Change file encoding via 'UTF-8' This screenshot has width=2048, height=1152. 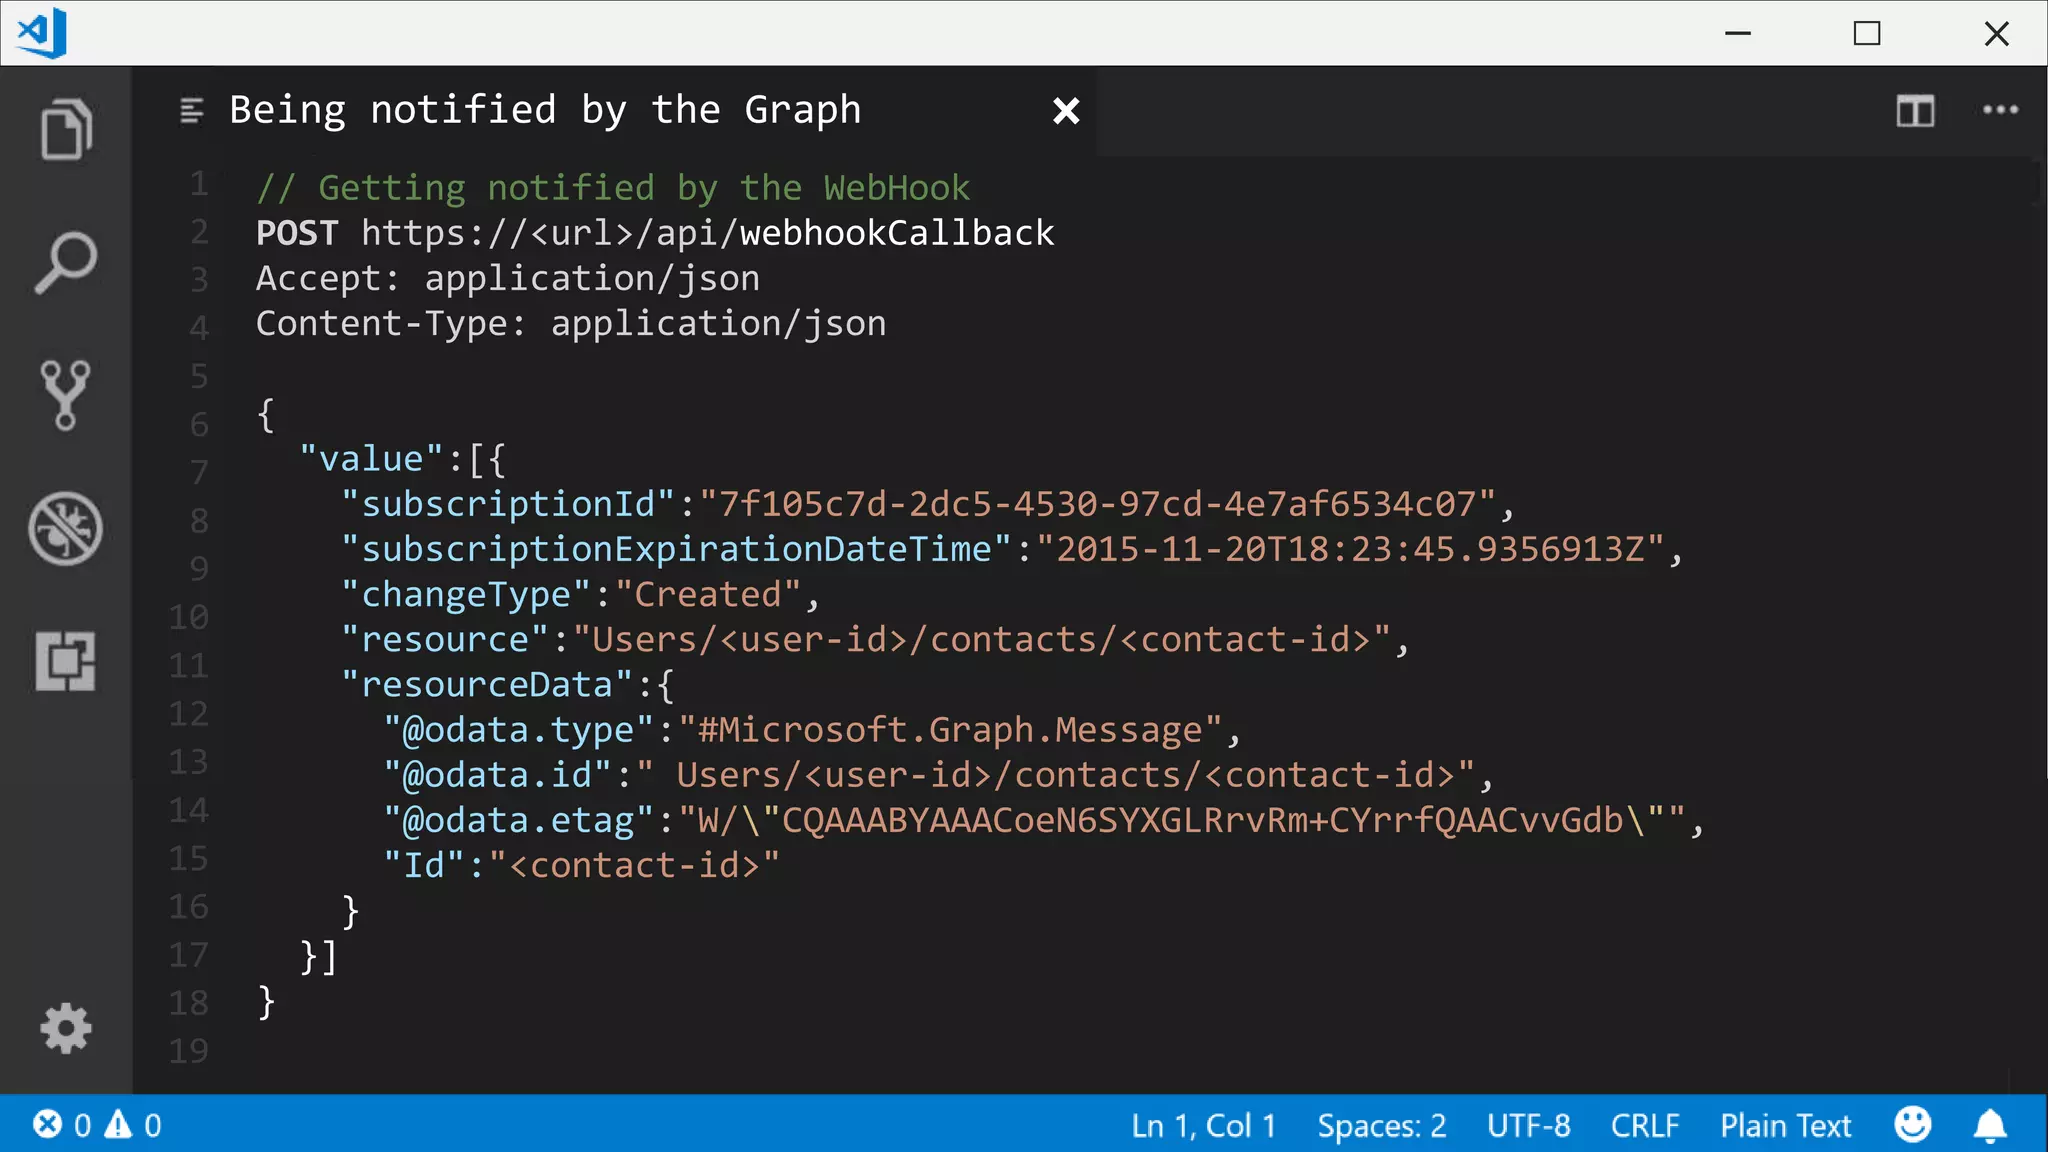pyautogui.click(x=1528, y=1126)
